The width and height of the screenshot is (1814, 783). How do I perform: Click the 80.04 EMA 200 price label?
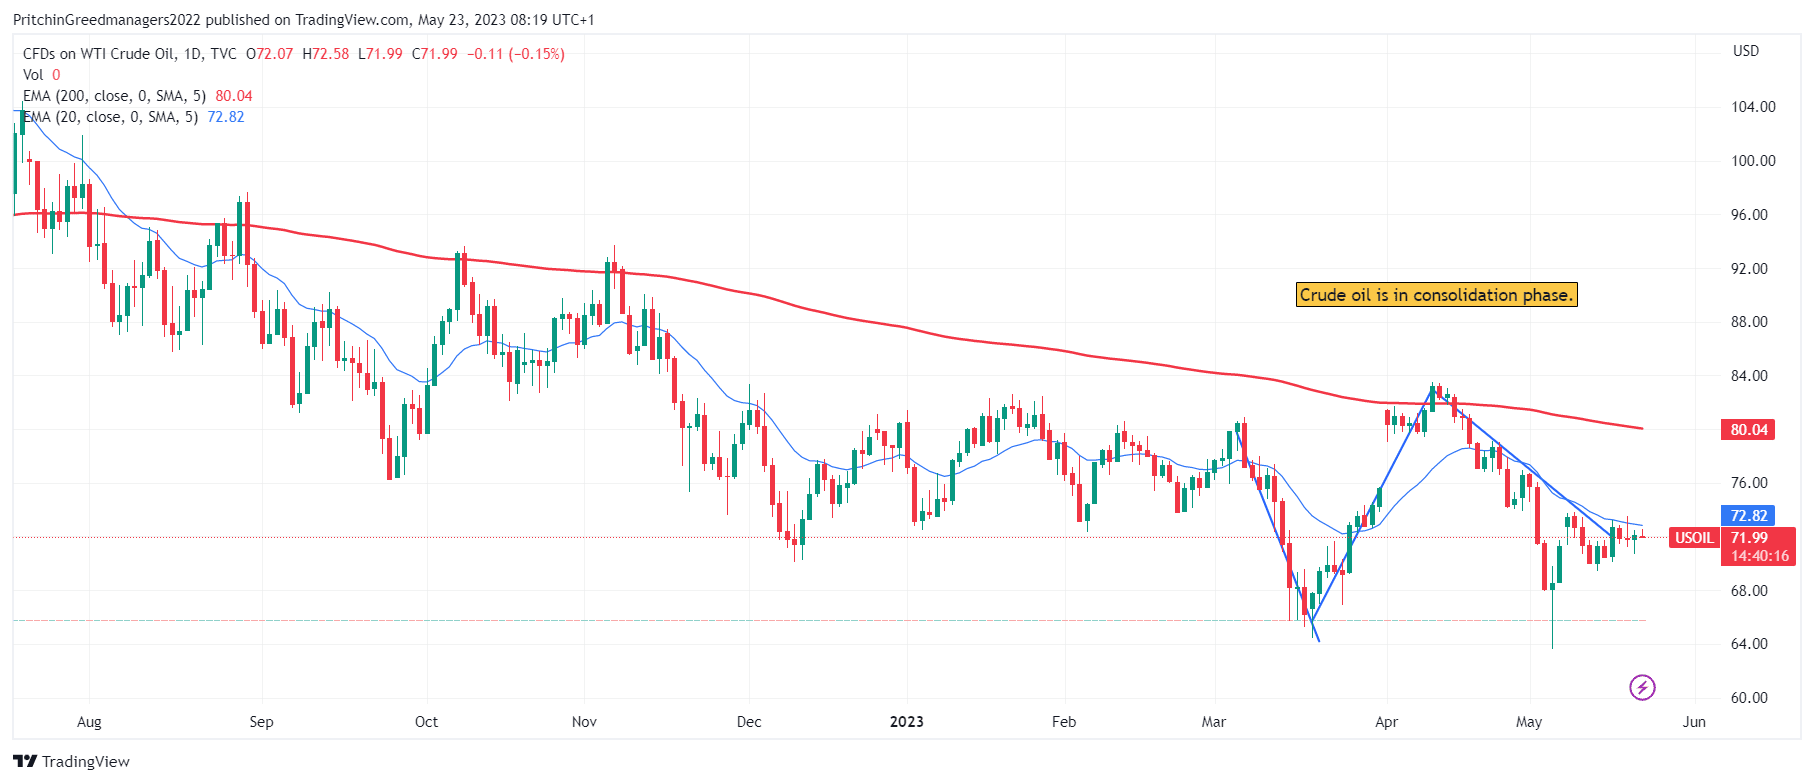click(1749, 430)
